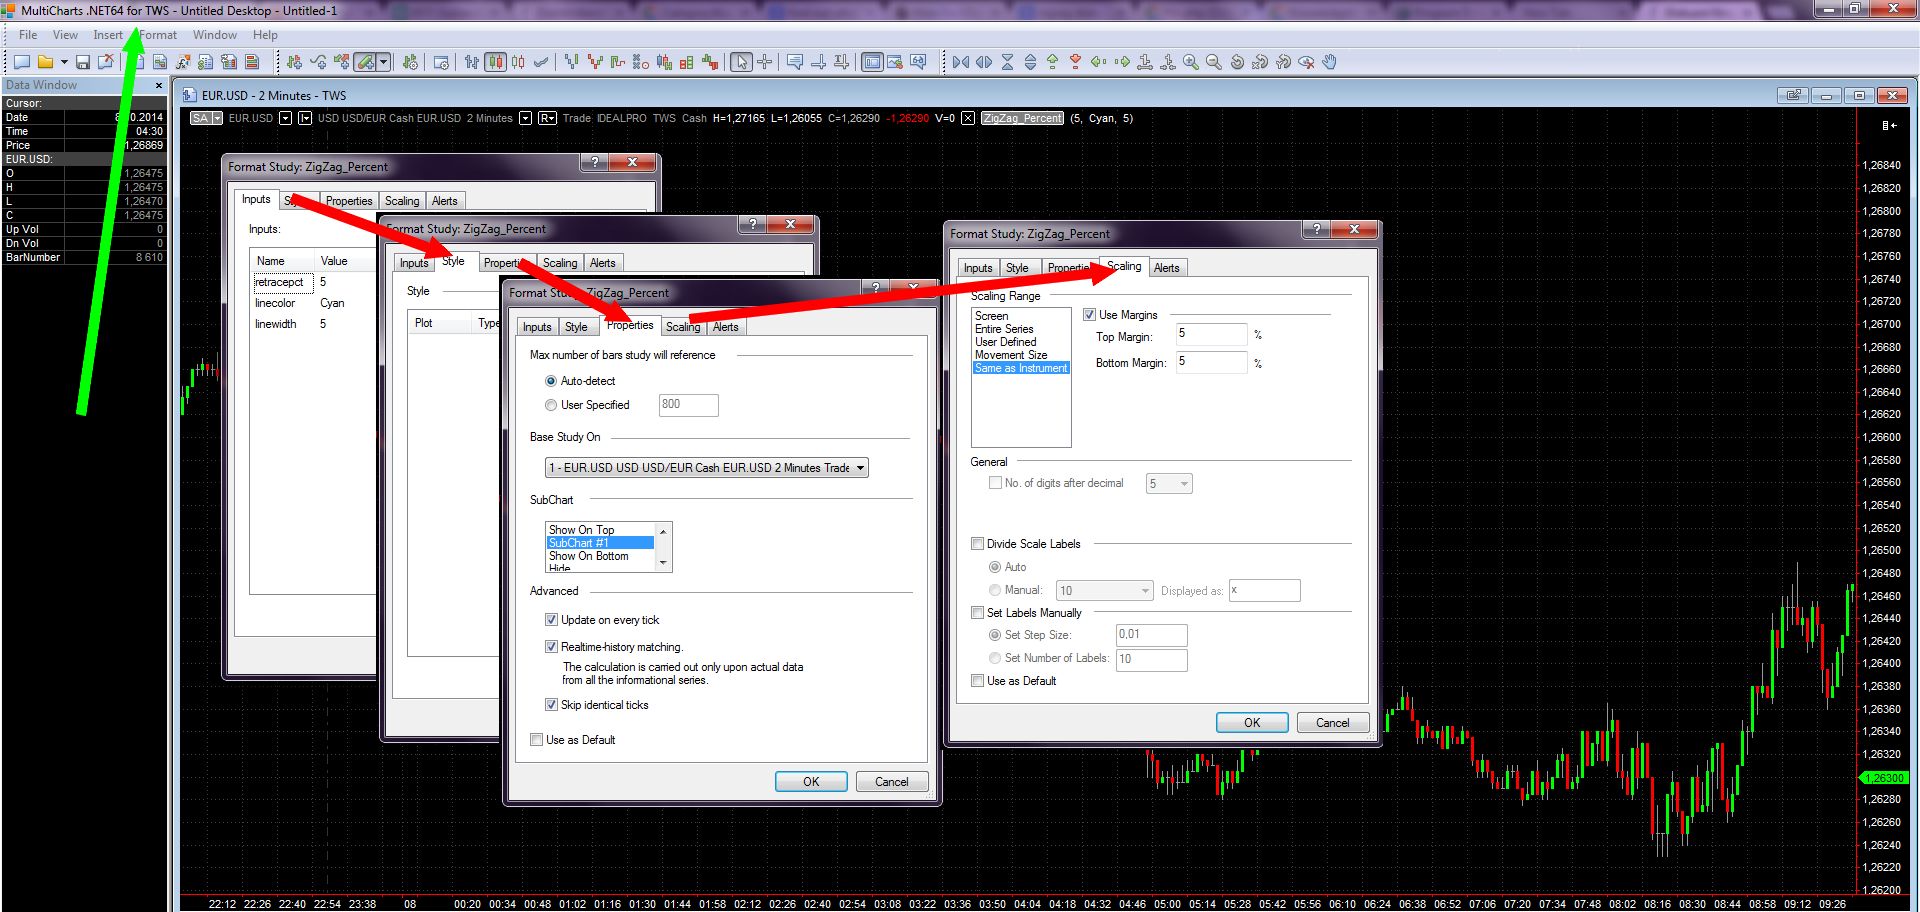
Task: Select the Auto-detect radio button
Action: 551,381
